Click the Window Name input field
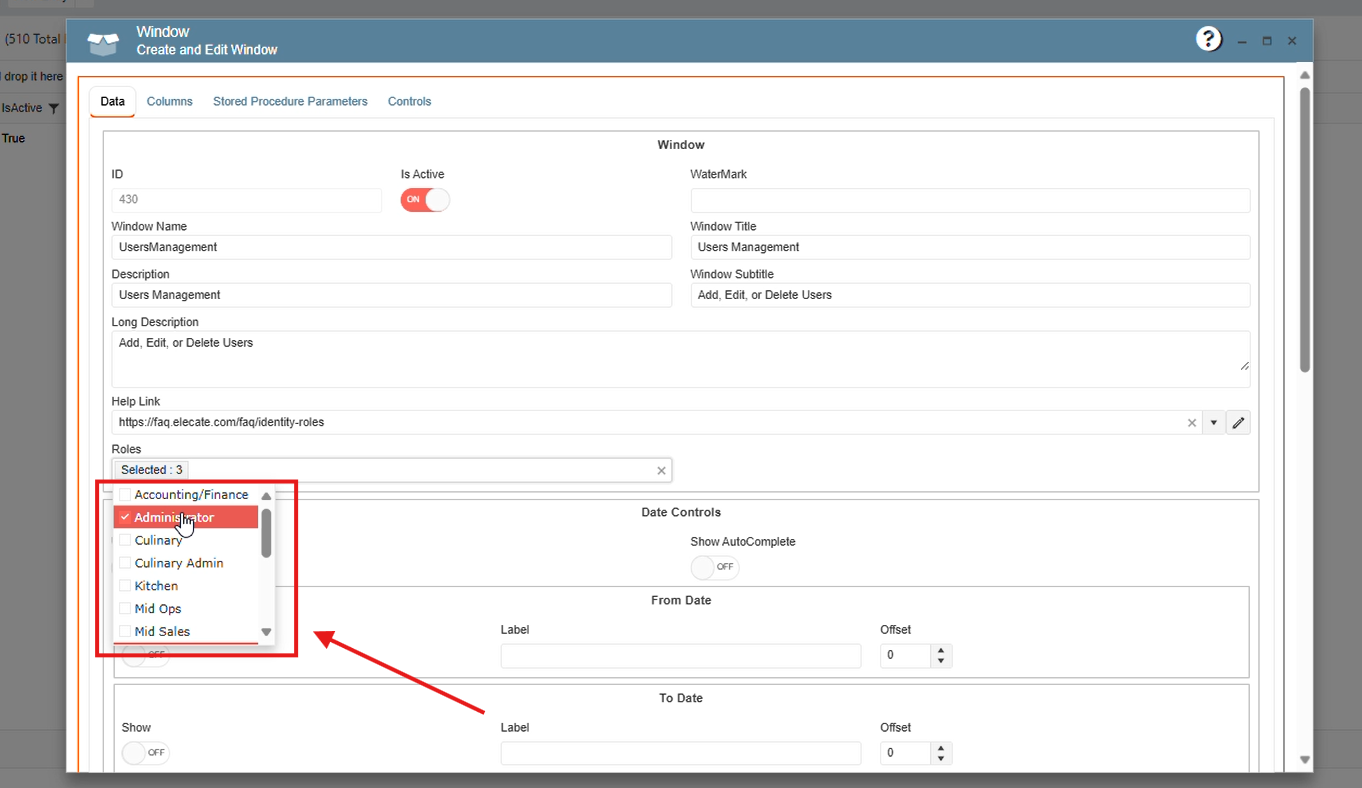Screen dimensions: 1362x788 point(391,247)
